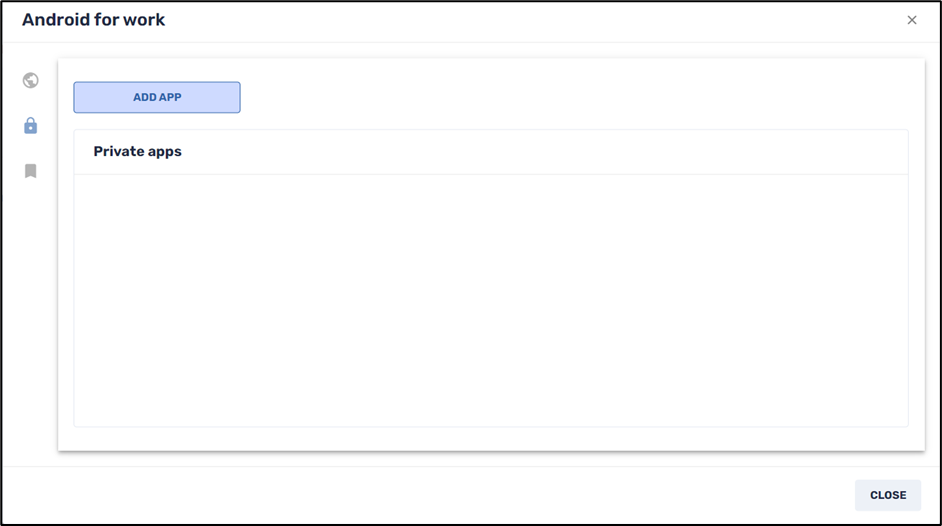Show private apps using the padlock icon
The width and height of the screenshot is (942, 526).
coord(31,126)
